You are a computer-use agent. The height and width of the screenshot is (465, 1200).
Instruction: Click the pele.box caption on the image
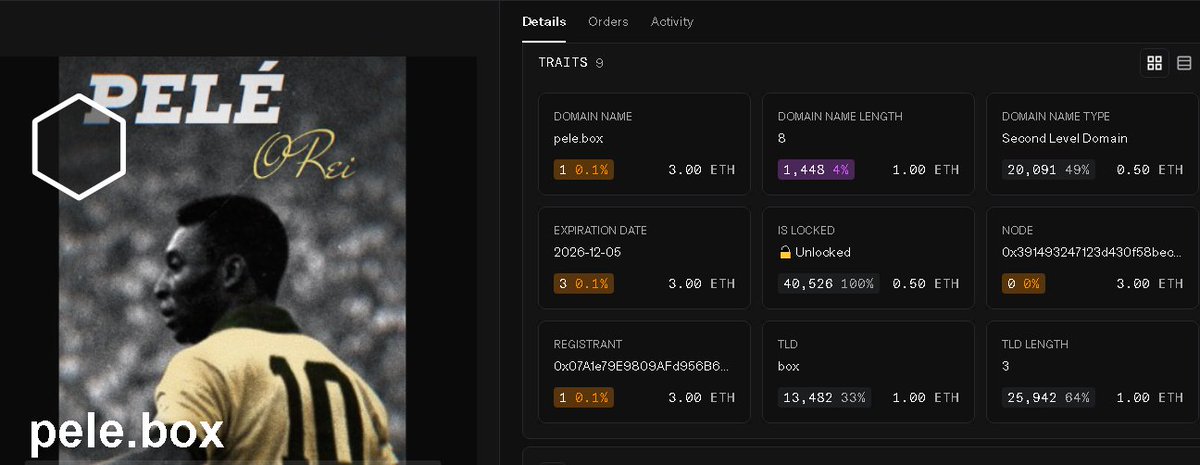click(126, 432)
